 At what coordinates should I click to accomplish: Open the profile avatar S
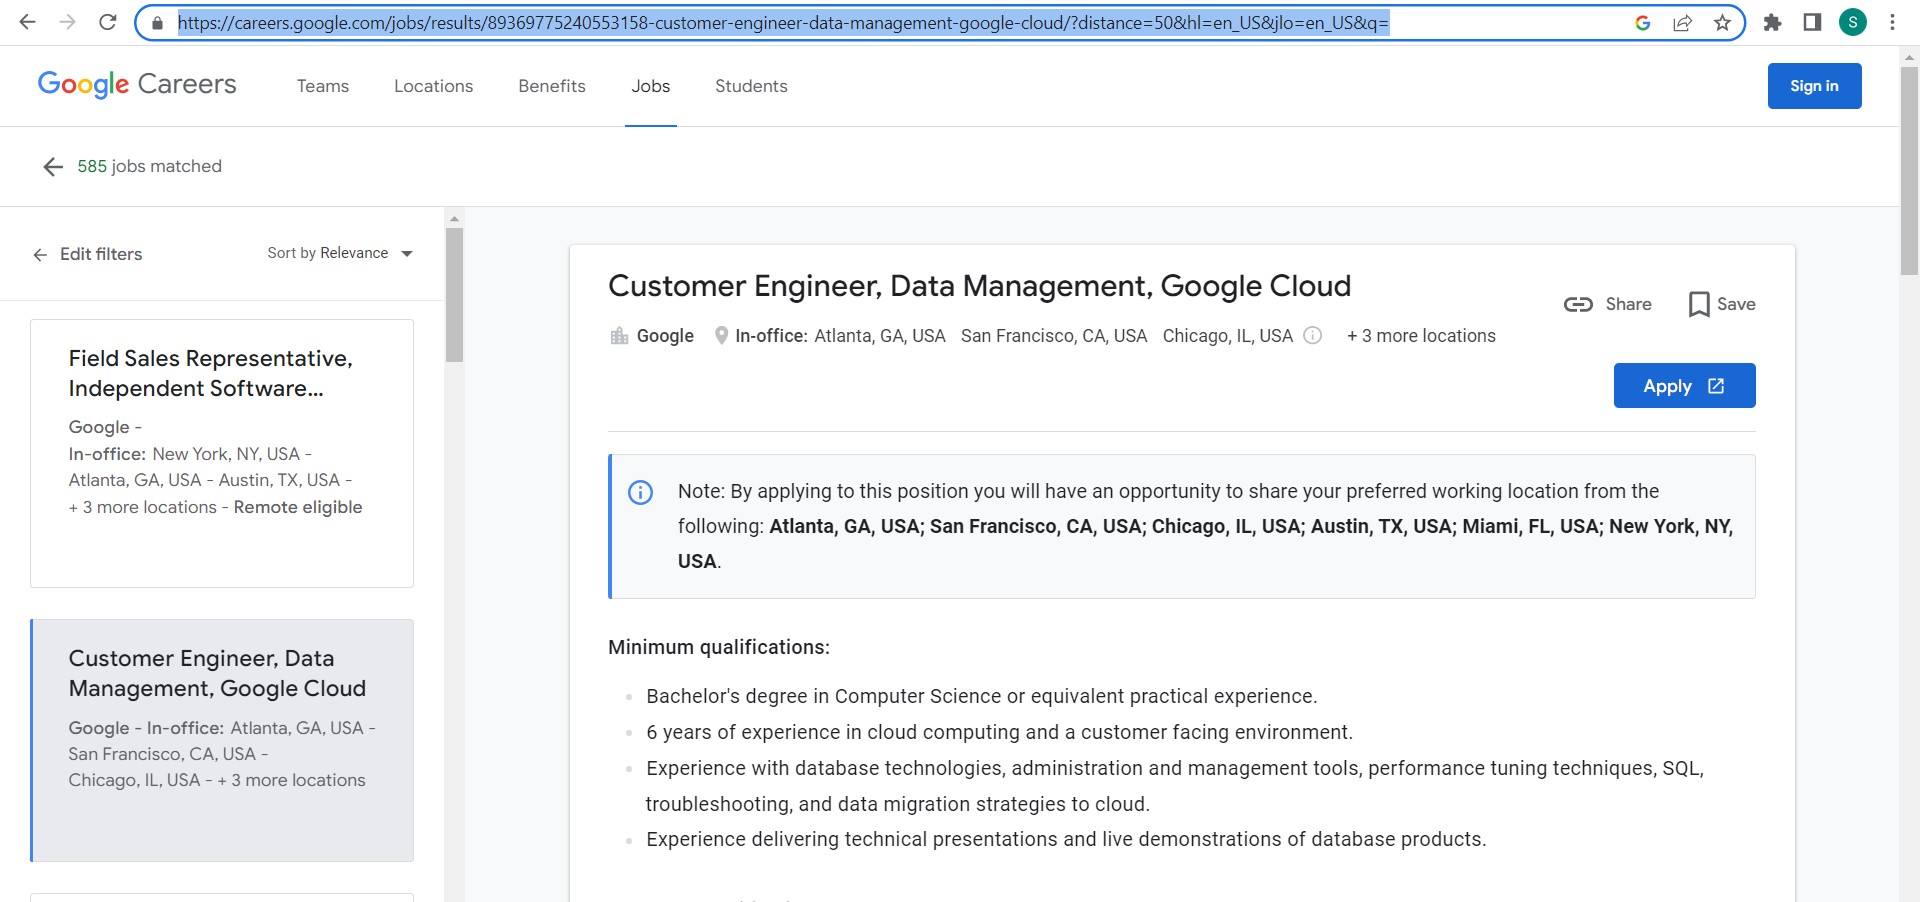[x=1853, y=22]
